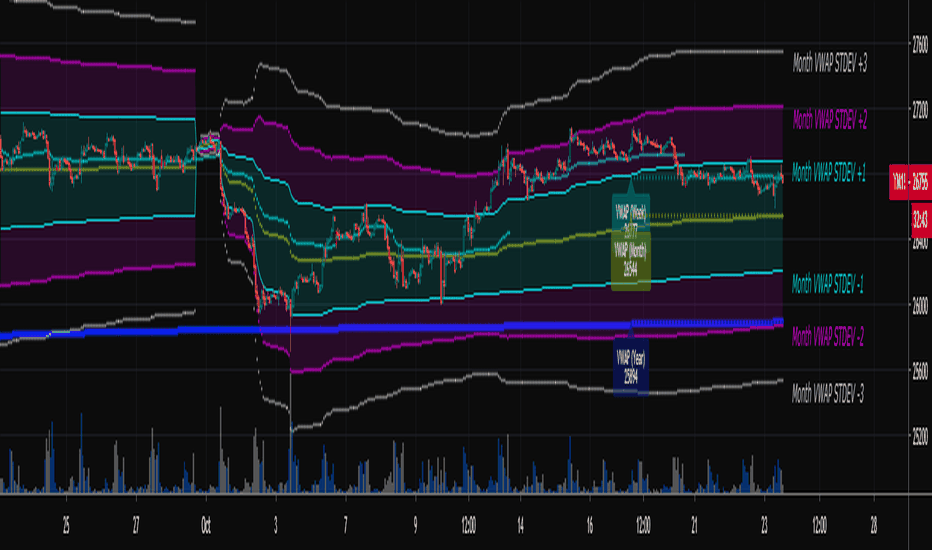Image resolution: width=932 pixels, height=550 pixels.
Task: Select the cyan Month VWAP STDEV -1 label
Action: 827,284
